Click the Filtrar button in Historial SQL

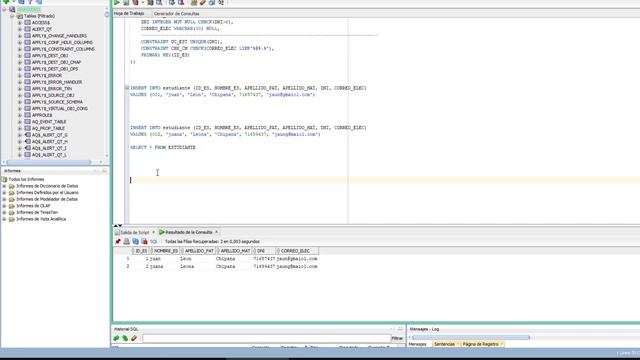397,338
